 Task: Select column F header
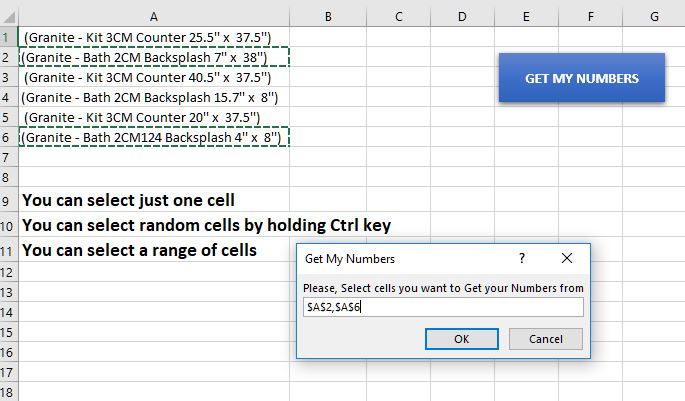(x=590, y=17)
